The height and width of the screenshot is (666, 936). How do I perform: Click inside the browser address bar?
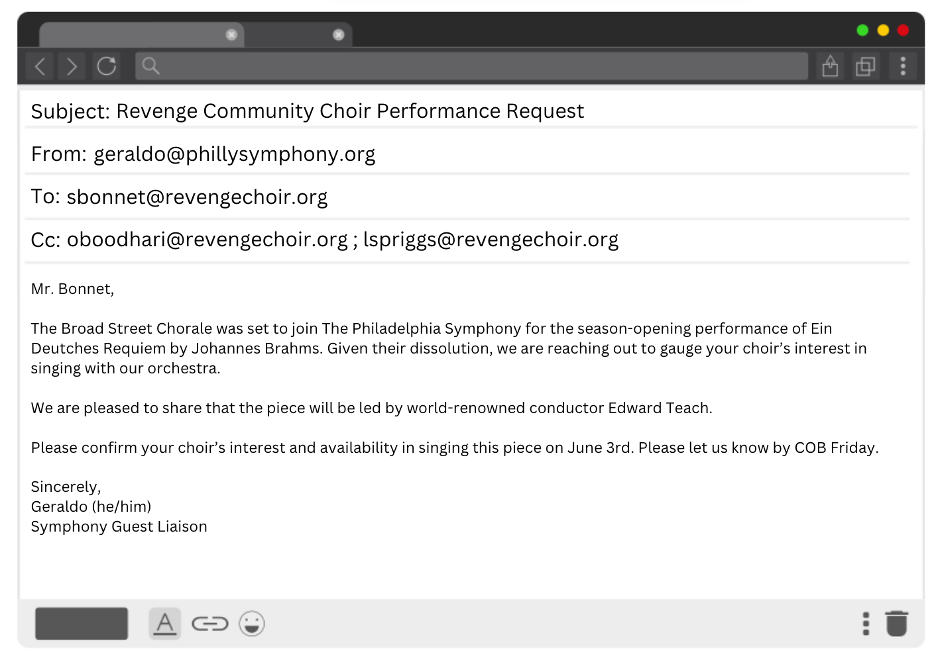pos(480,67)
